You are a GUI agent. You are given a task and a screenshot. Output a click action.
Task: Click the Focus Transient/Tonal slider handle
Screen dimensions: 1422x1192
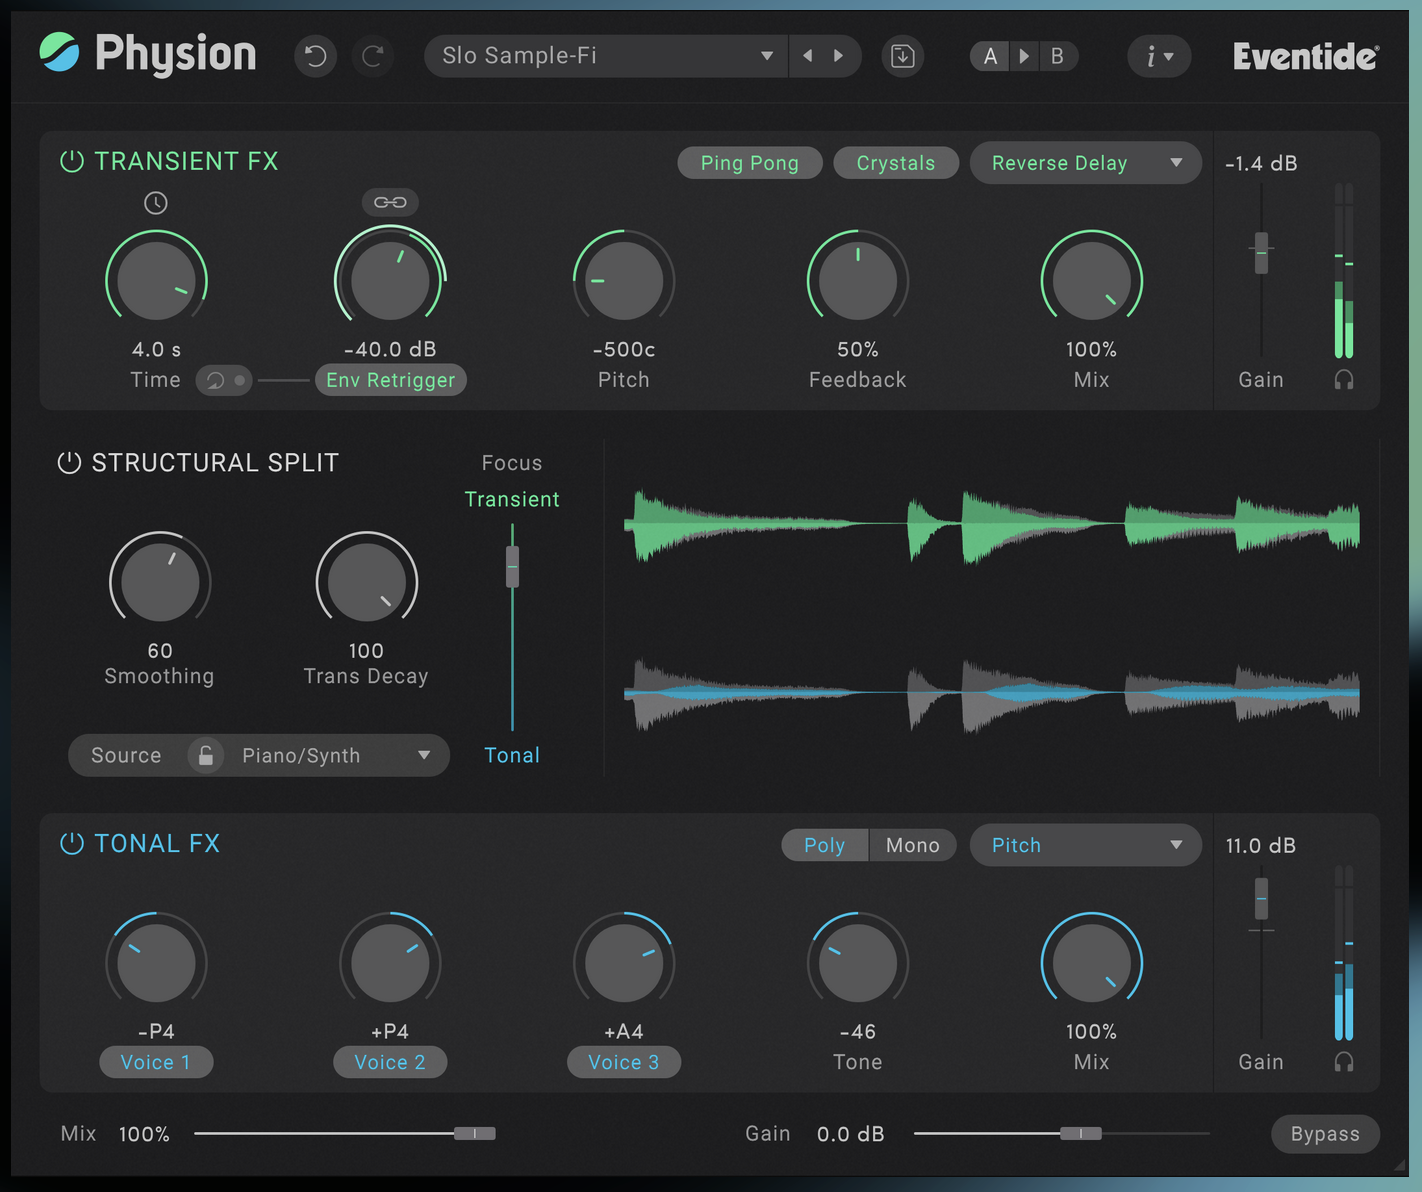[512, 566]
